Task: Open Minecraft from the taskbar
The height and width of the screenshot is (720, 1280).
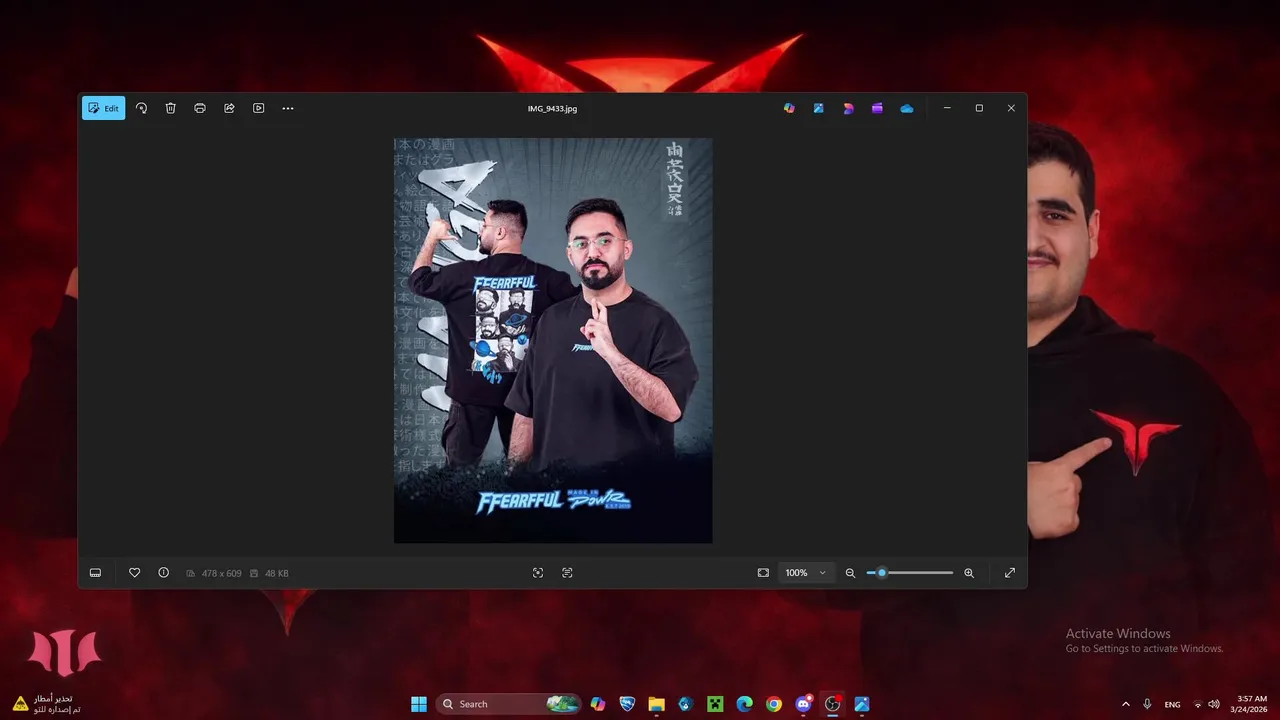Action: coord(715,704)
